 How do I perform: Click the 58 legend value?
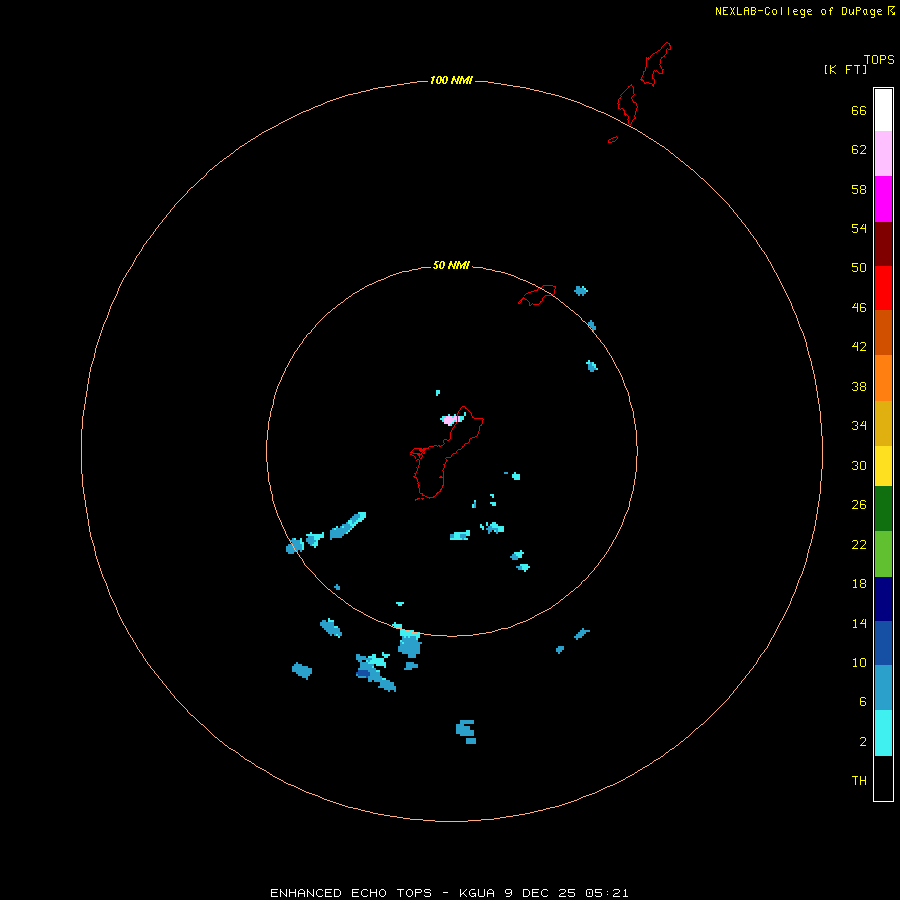[859, 189]
